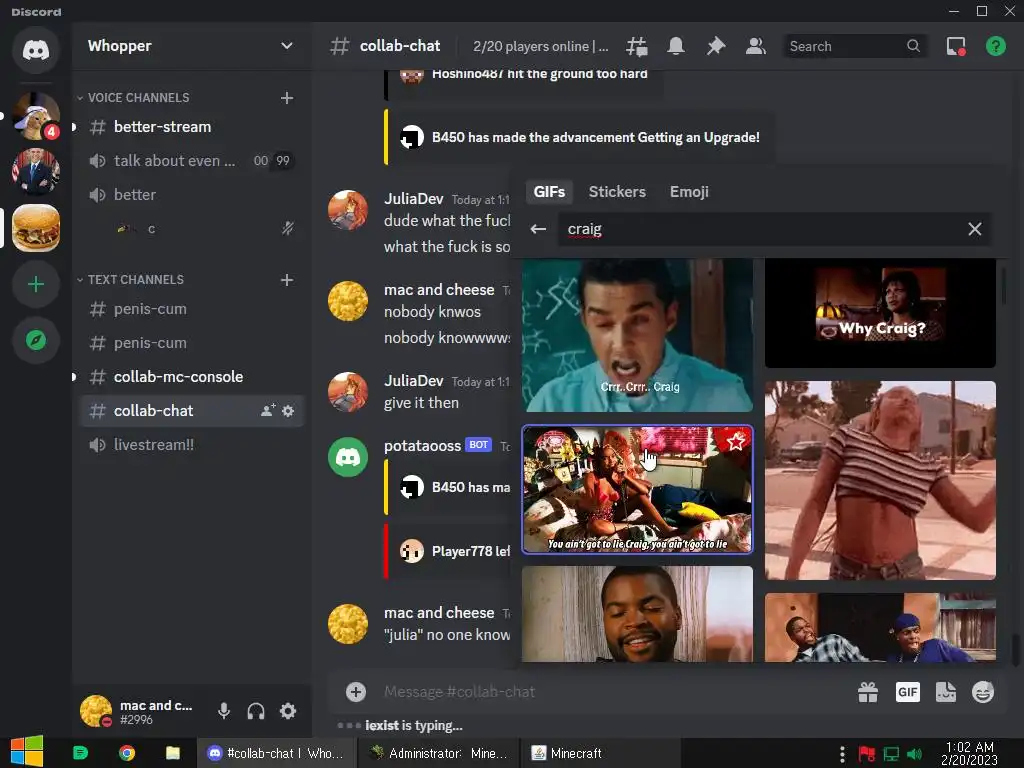Toggle the member list
The height and width of the screenshot is (768, 1024).
(756, 46)
